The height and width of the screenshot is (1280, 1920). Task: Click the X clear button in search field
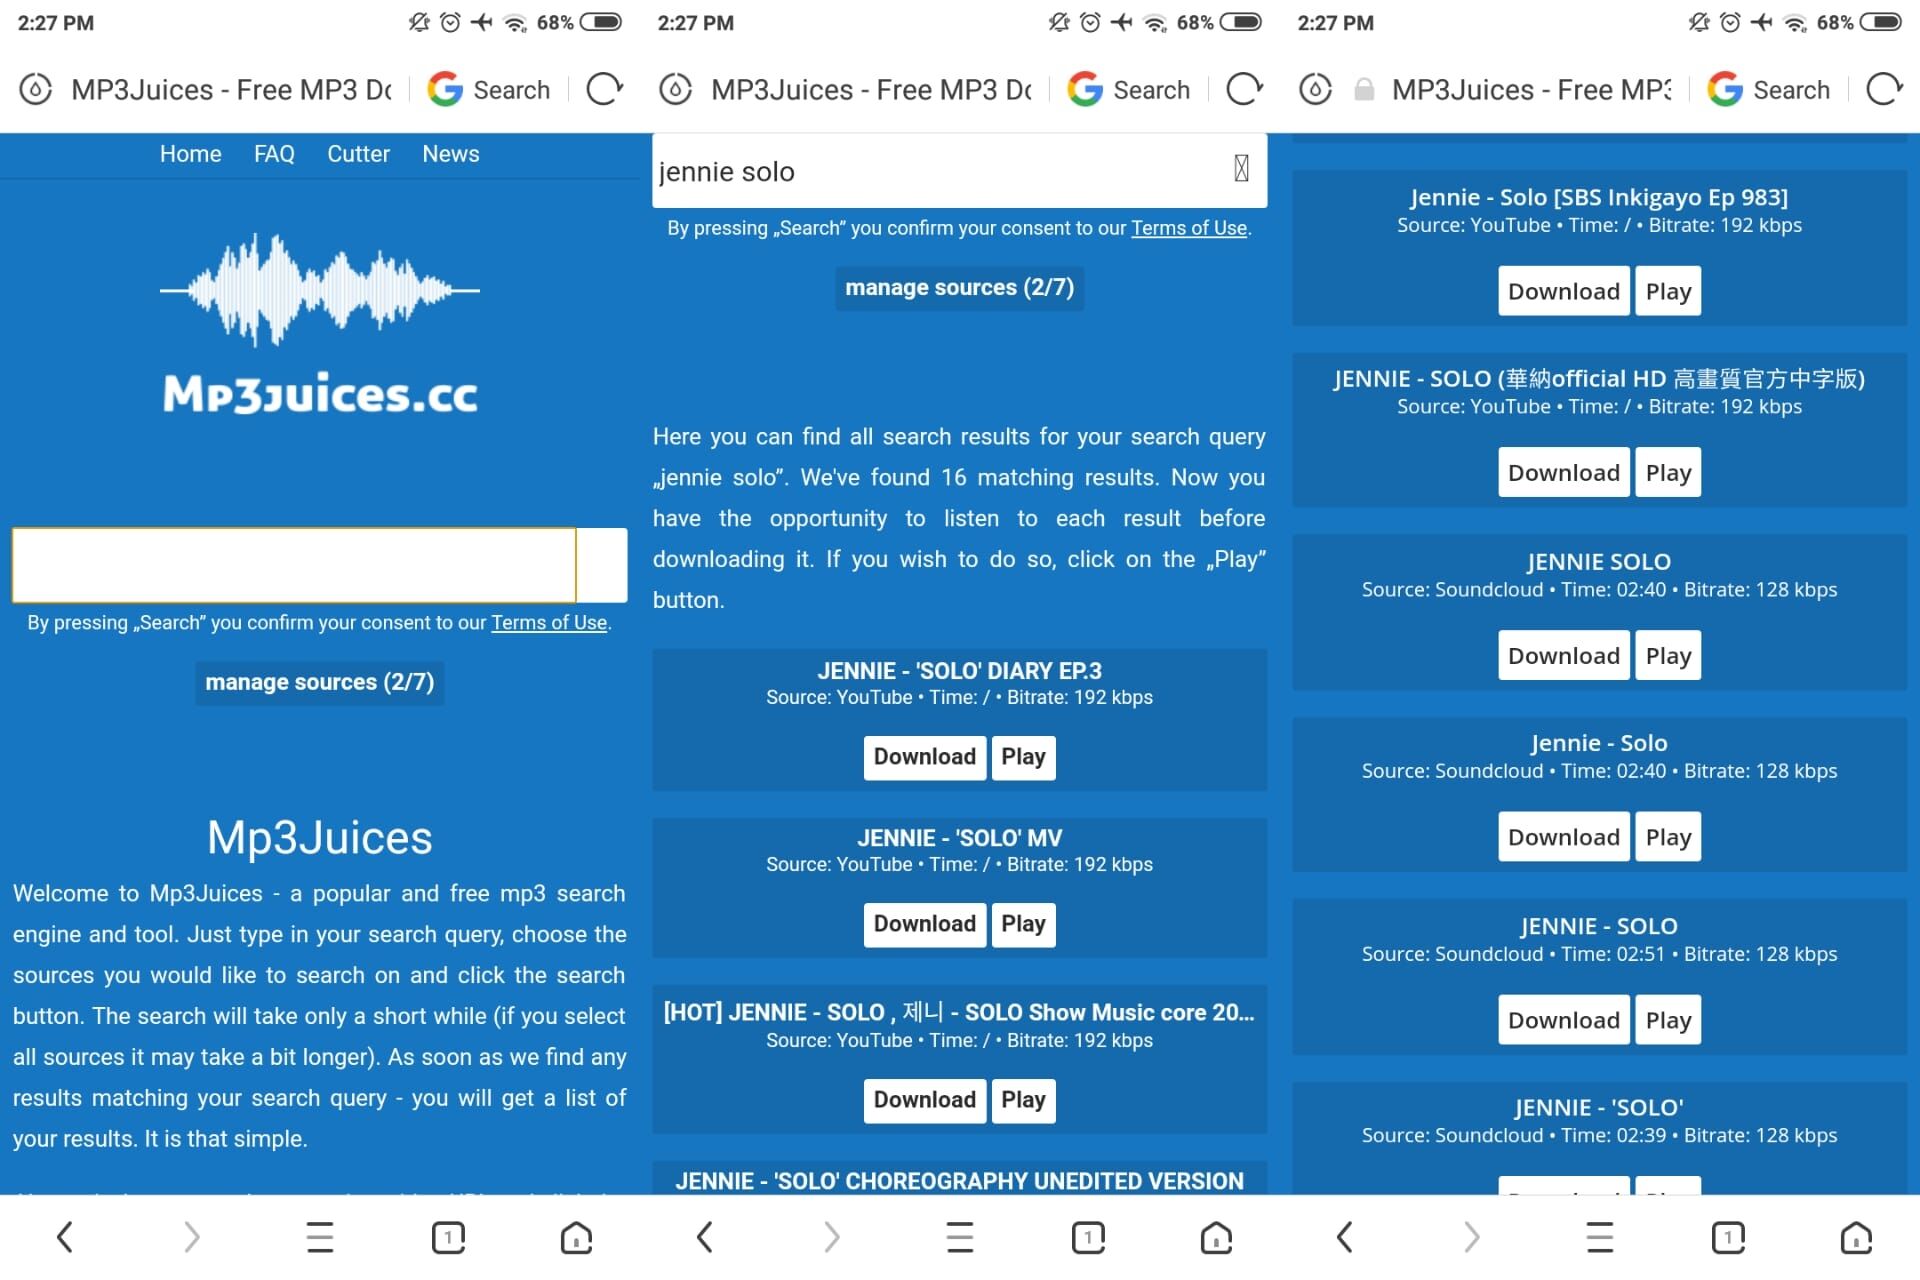1240,169
